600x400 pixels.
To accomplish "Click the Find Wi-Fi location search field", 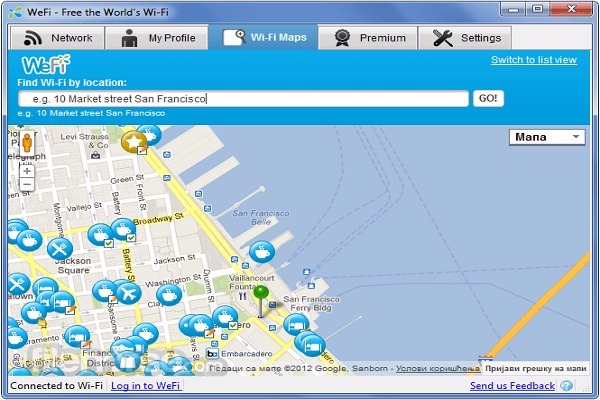I will coord(243,99).
